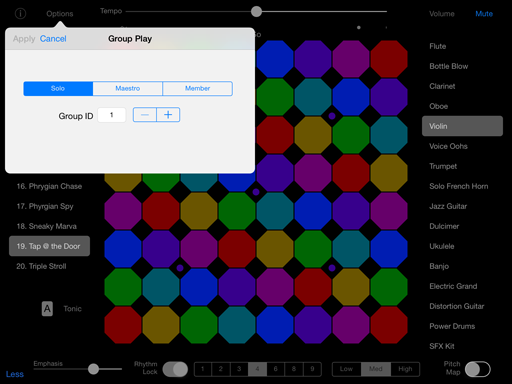Select the Voice Oohs instrument

(x=462, y=146)
